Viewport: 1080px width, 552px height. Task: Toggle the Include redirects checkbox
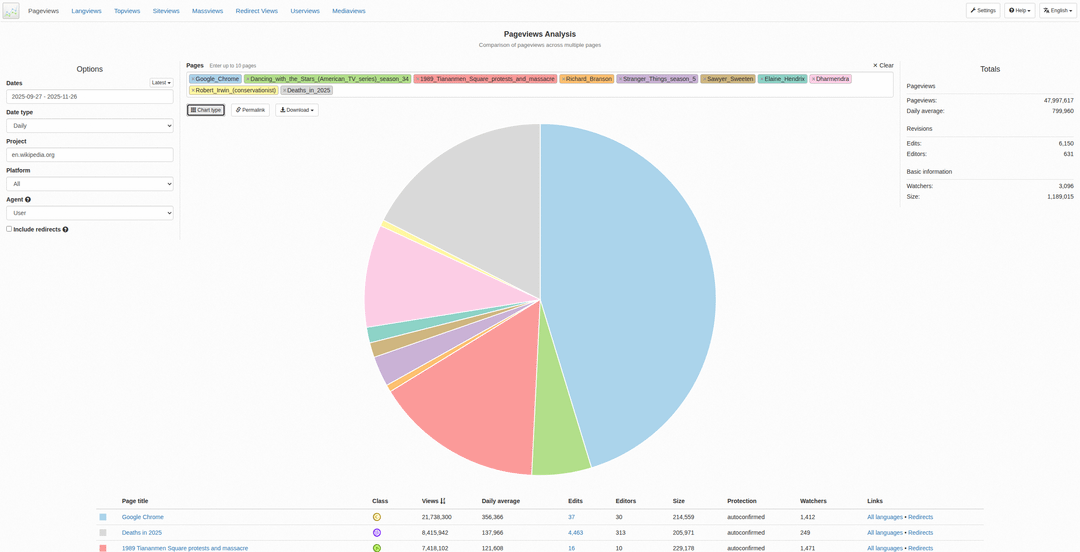tap(9, 229)
